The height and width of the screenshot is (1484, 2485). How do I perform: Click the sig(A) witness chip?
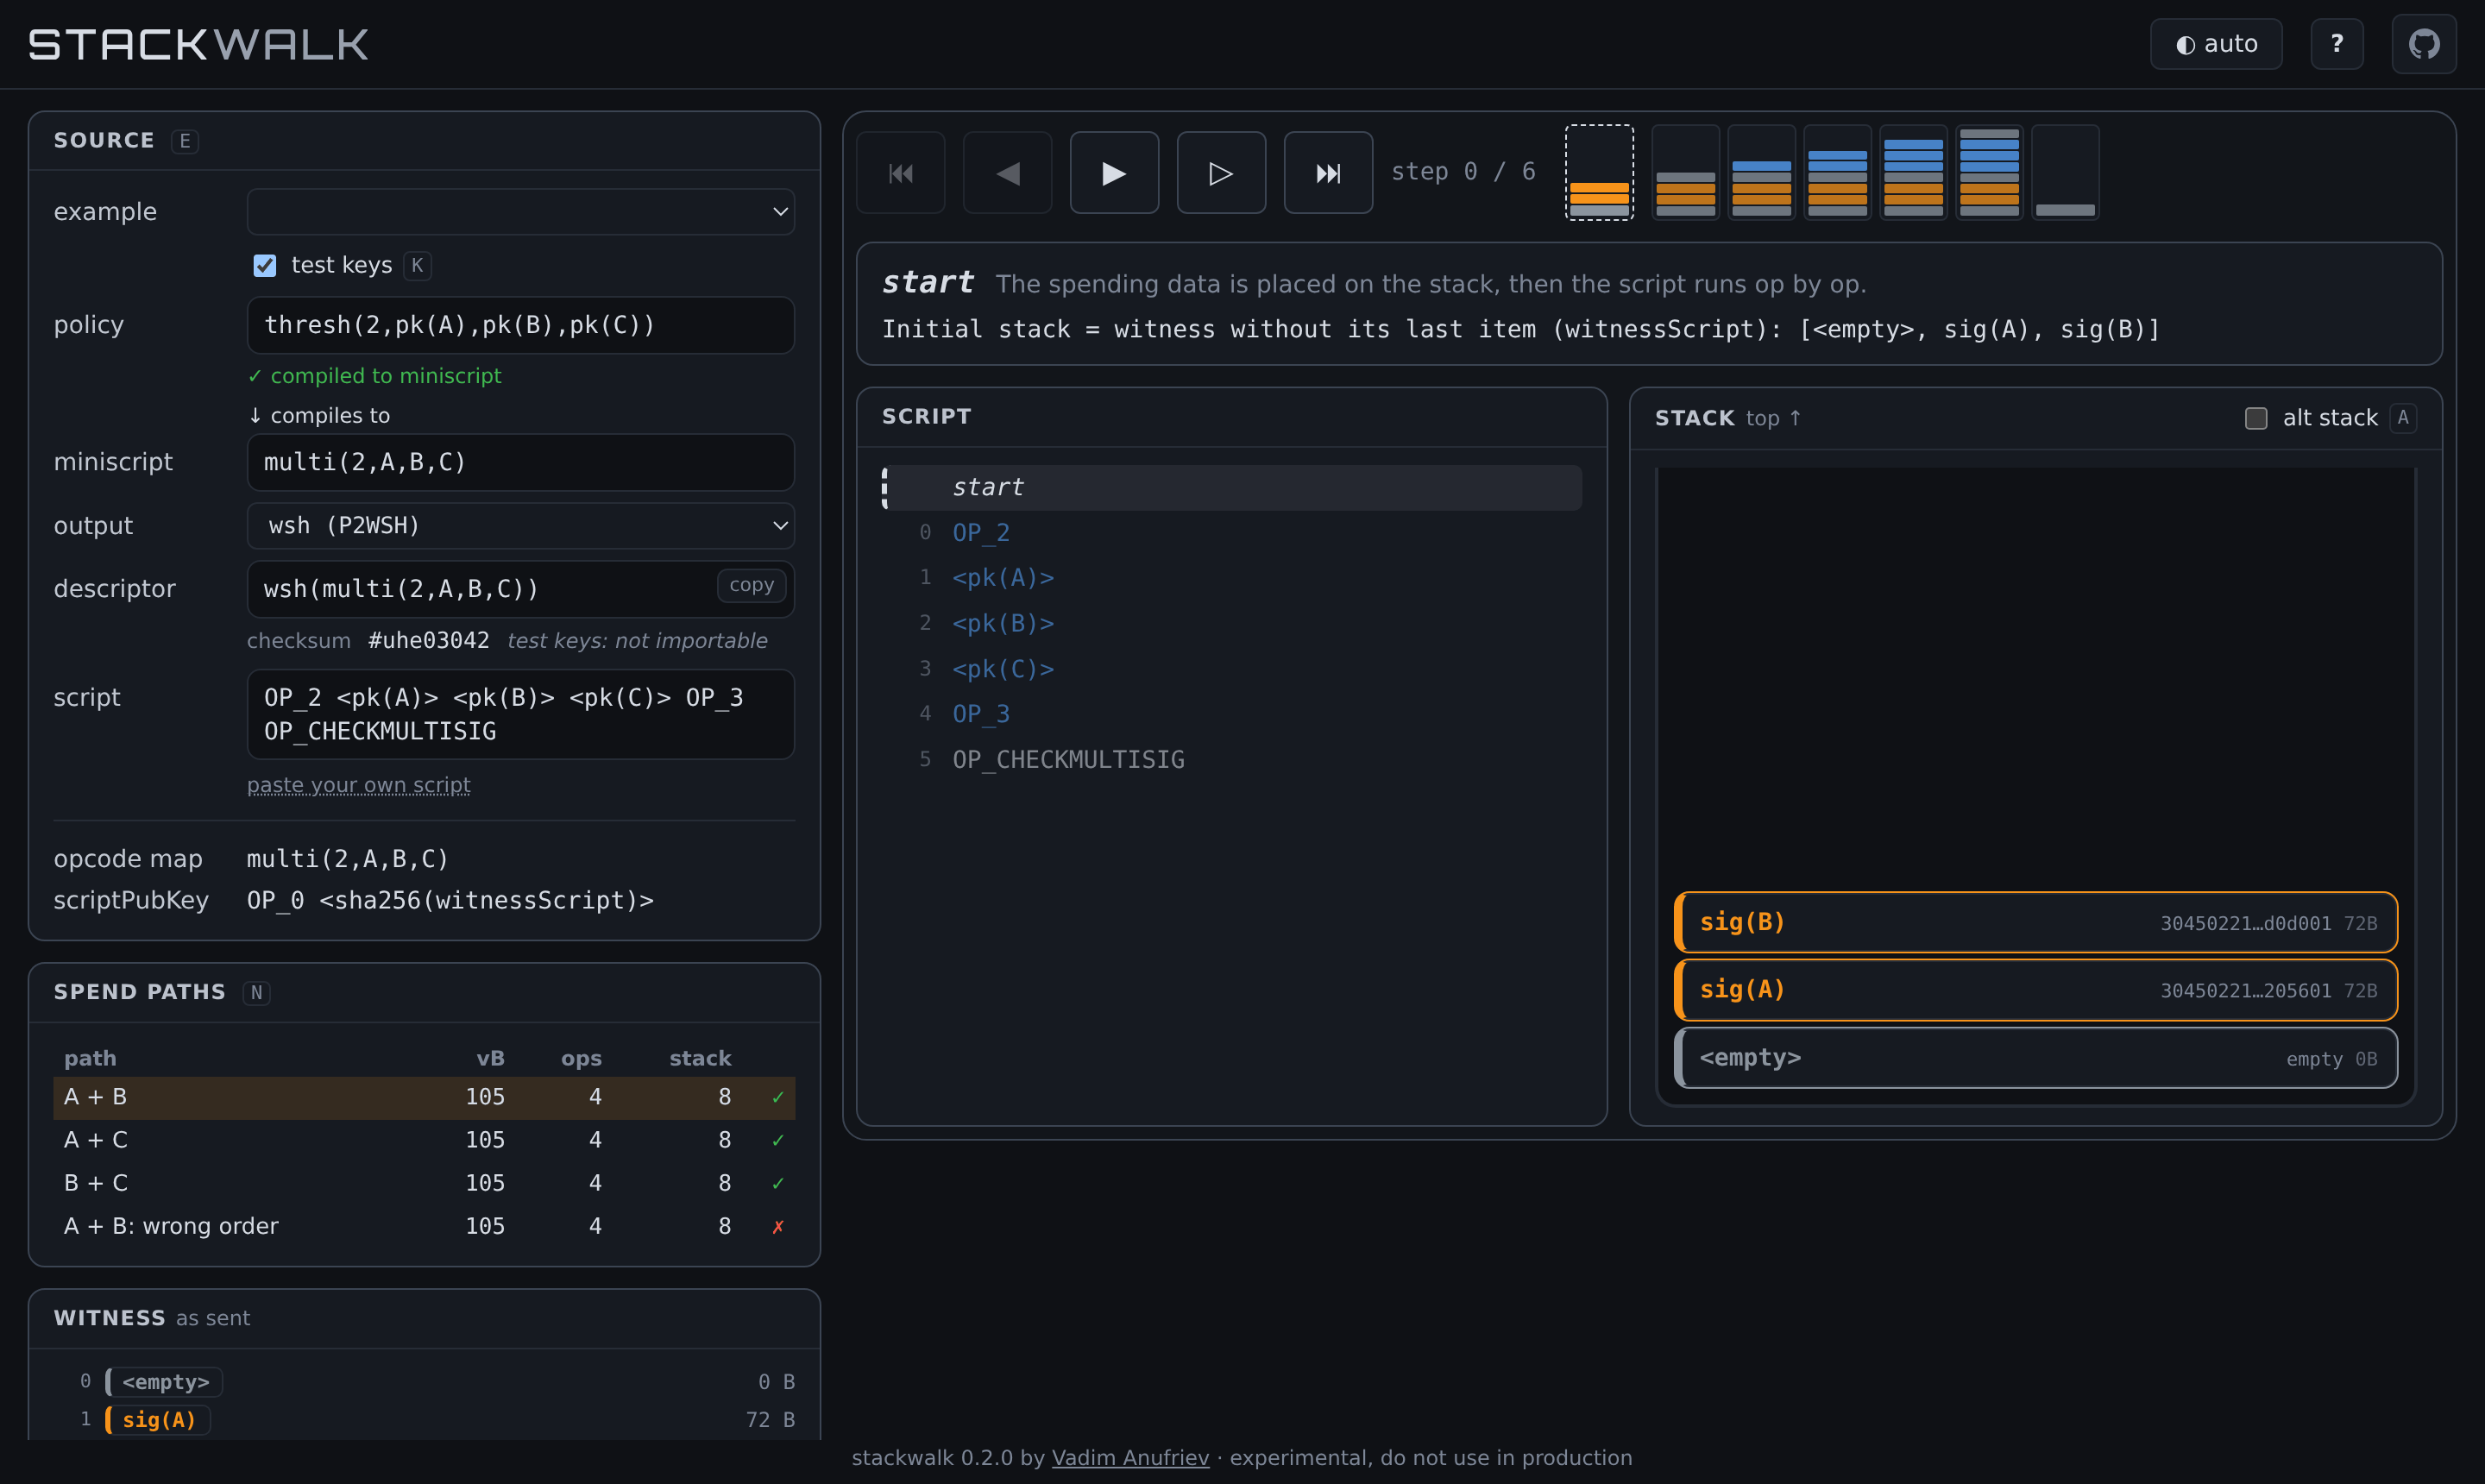pos(158,1420)
